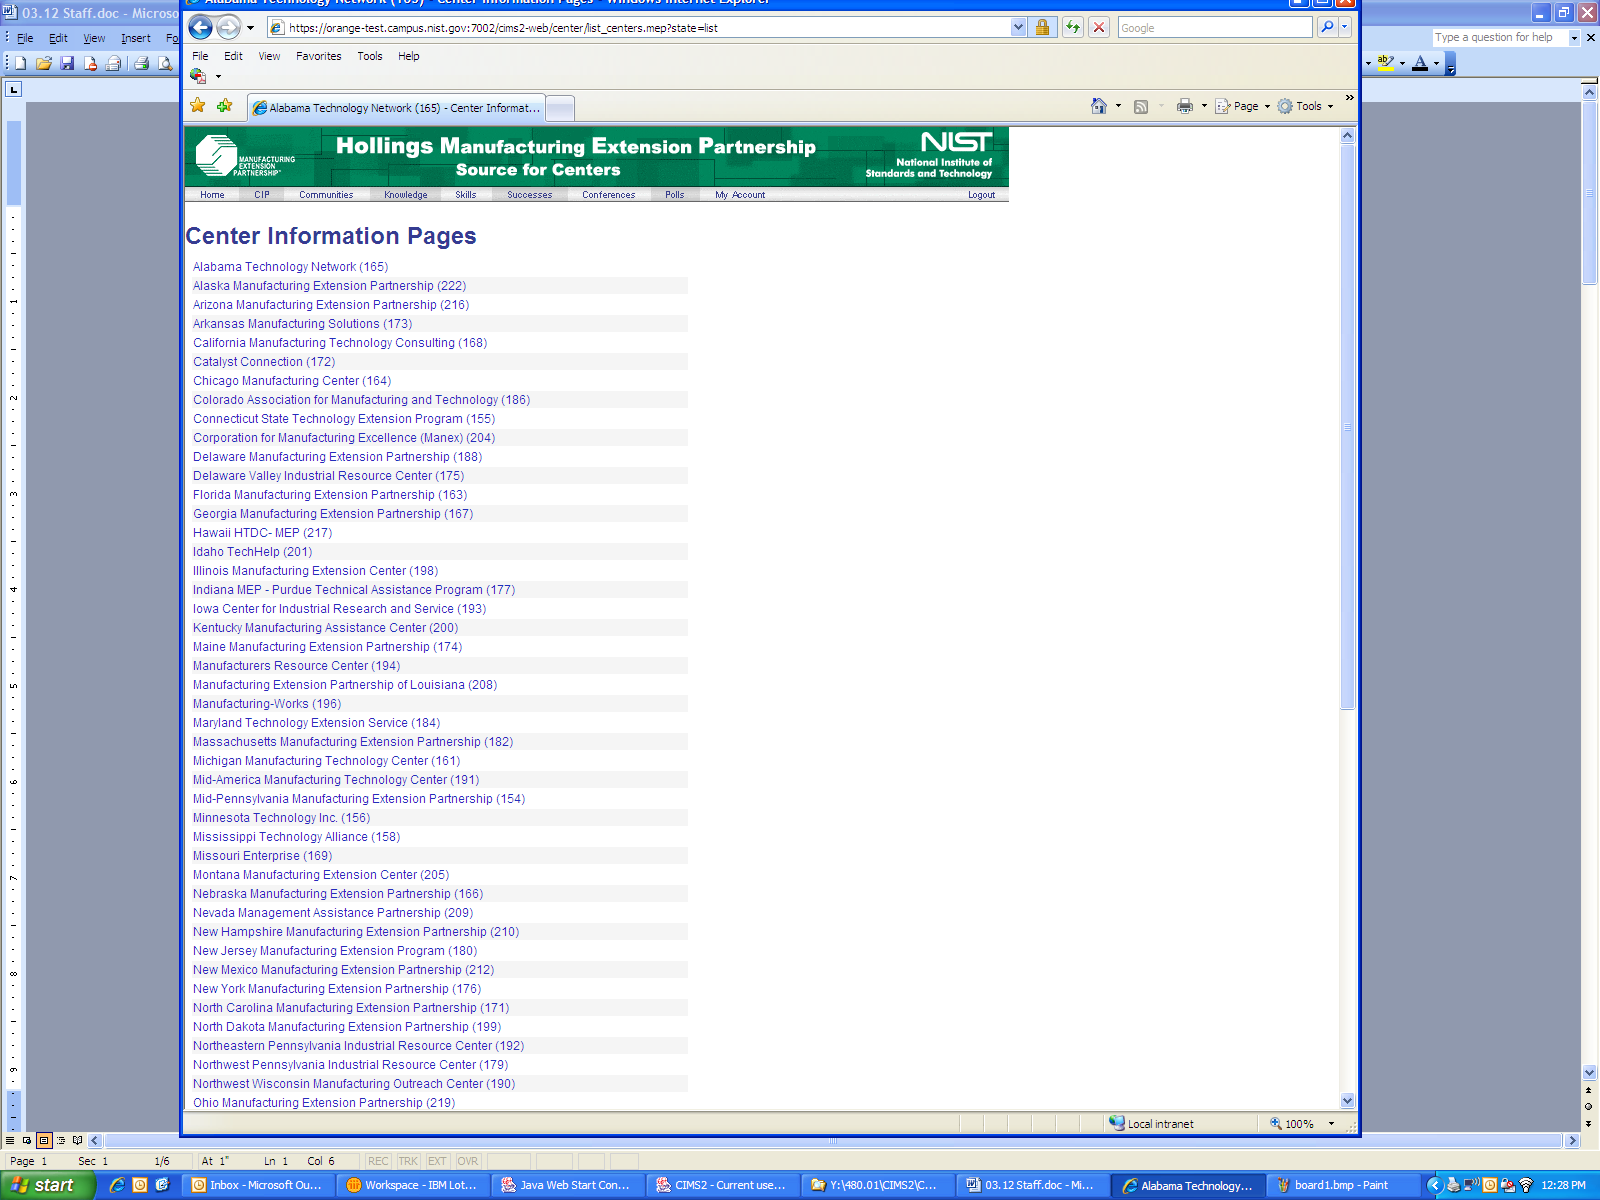This screenshot has width=1600, height=1200.
Task: Toggle TRK track changes indicator
Action: (x=408, y=1161)
